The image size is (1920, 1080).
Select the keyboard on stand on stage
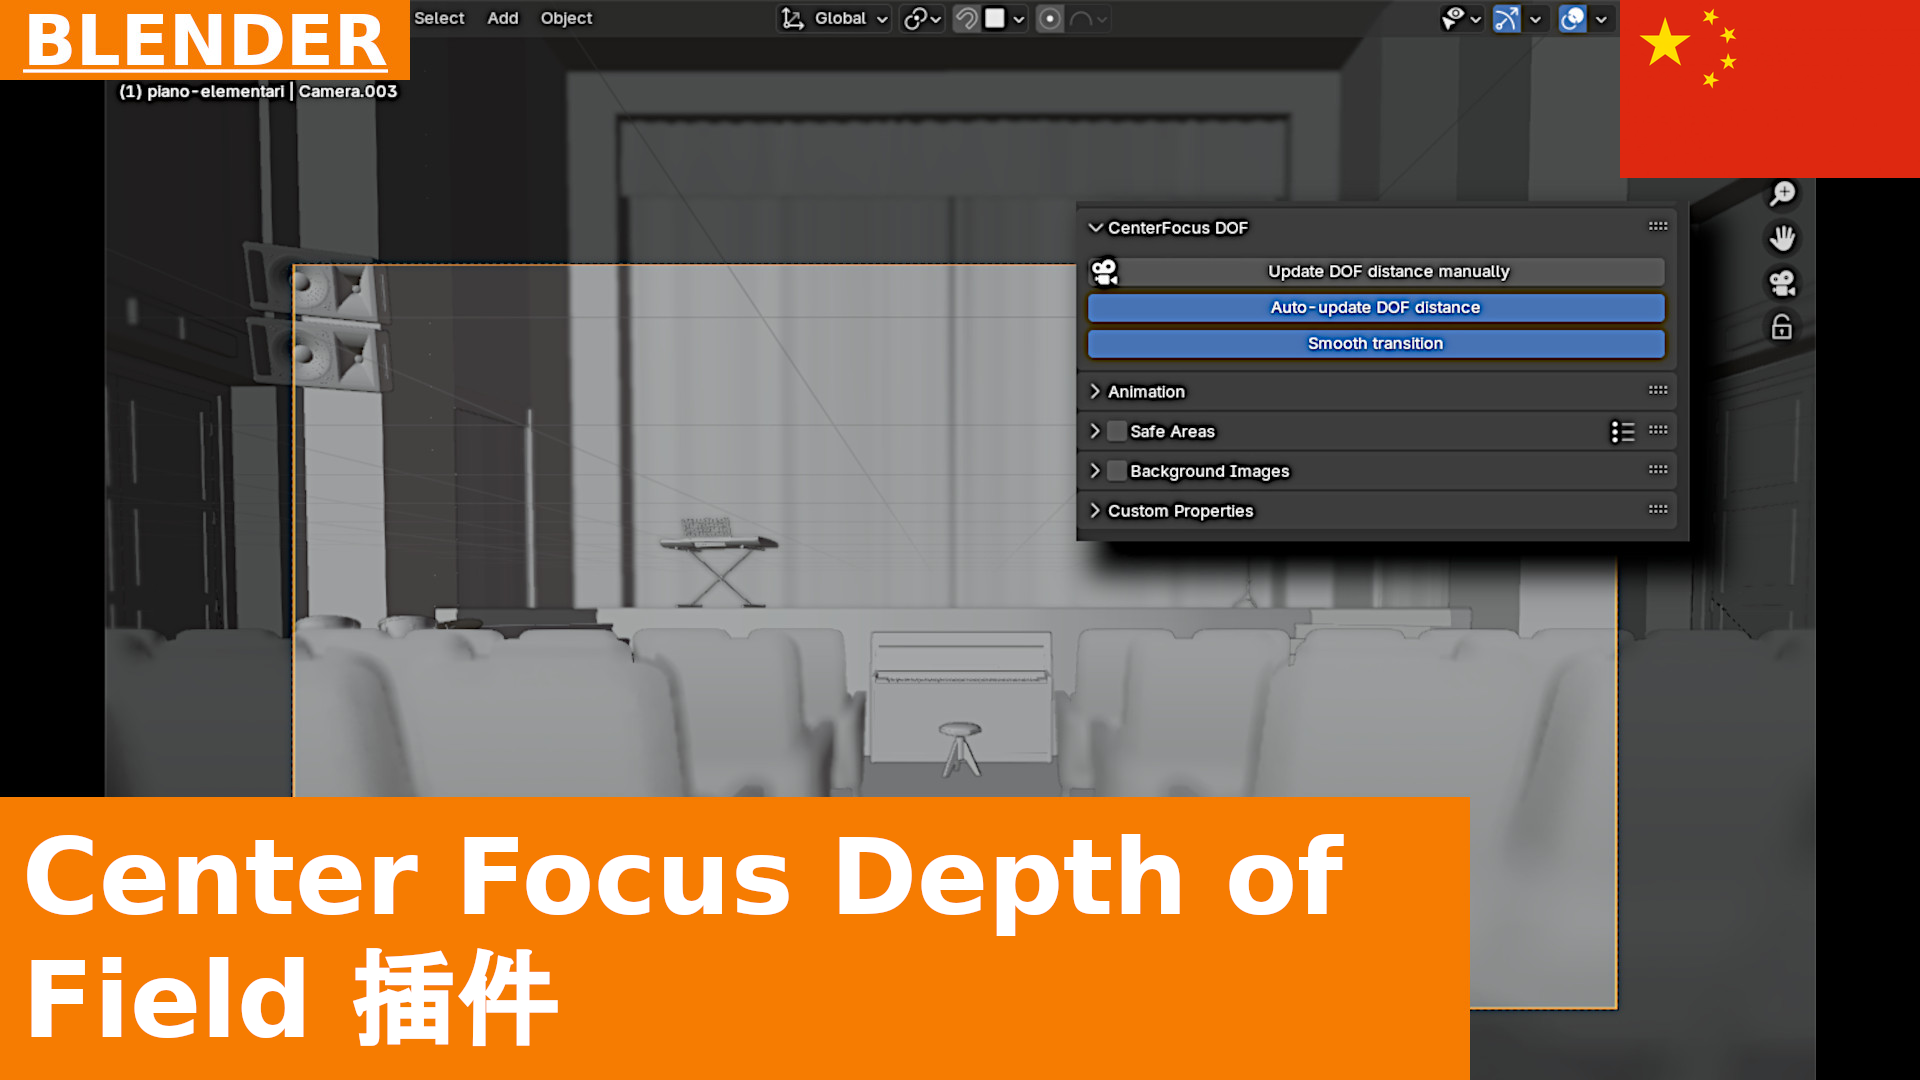pos(718,560)
